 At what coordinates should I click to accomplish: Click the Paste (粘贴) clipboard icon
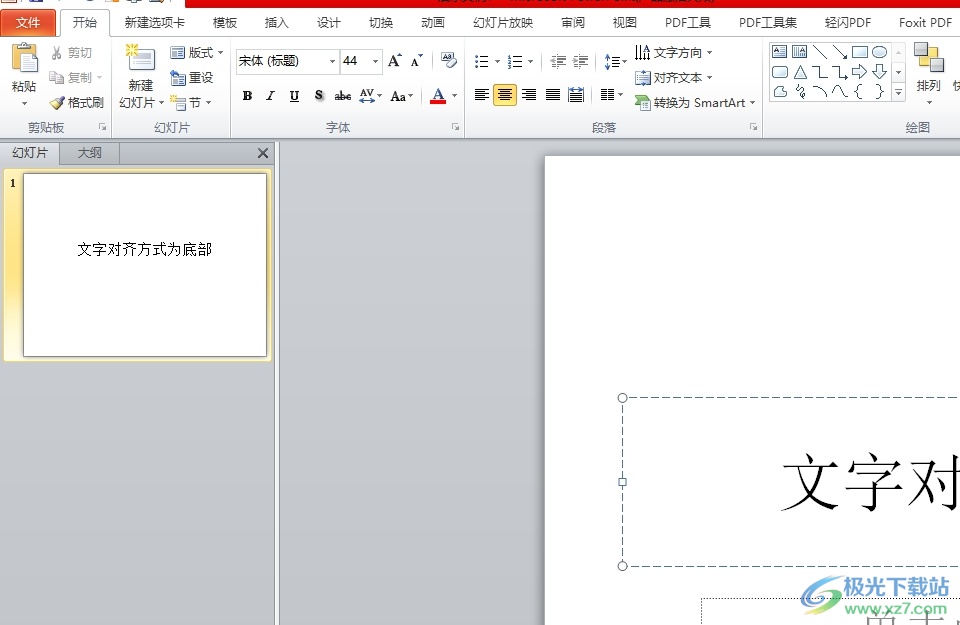pyautogui.click(x=25, y=59)
